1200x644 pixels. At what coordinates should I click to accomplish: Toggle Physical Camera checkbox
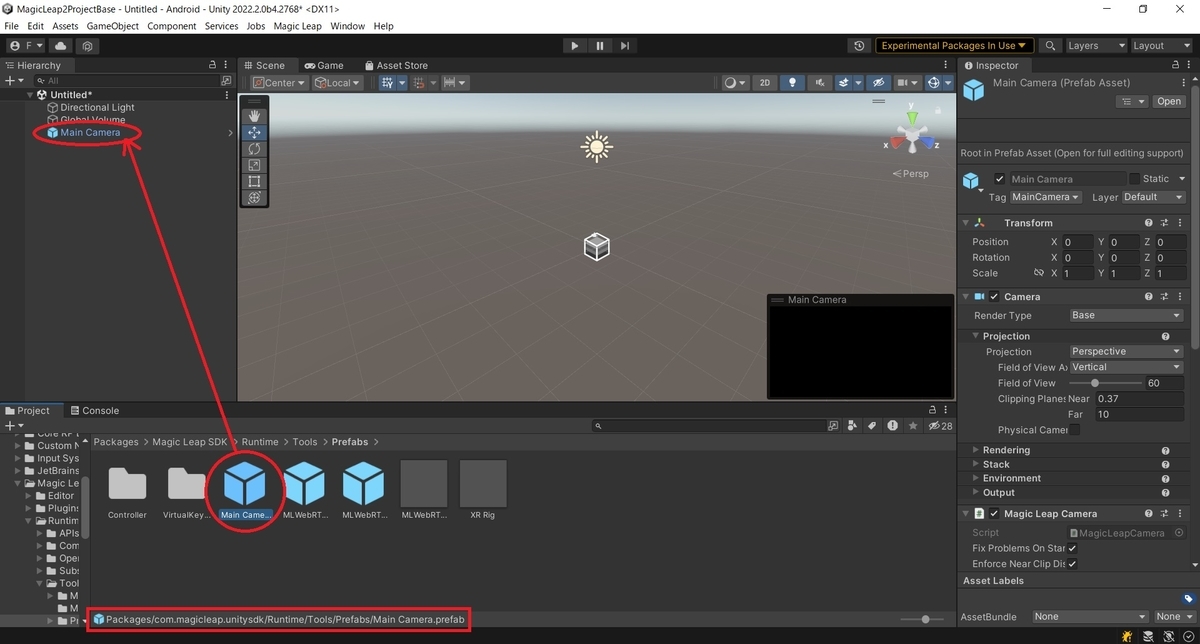[x=1074, y=430]
